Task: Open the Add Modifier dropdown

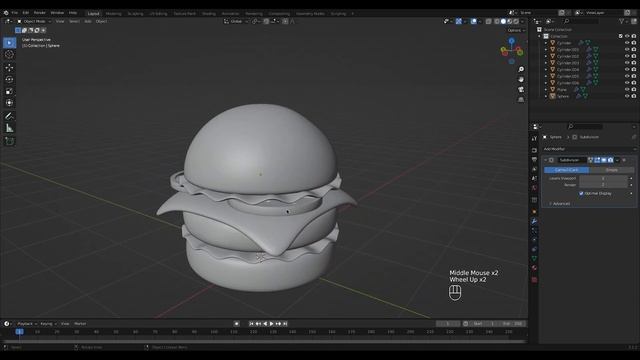Action: click(588, 149)
